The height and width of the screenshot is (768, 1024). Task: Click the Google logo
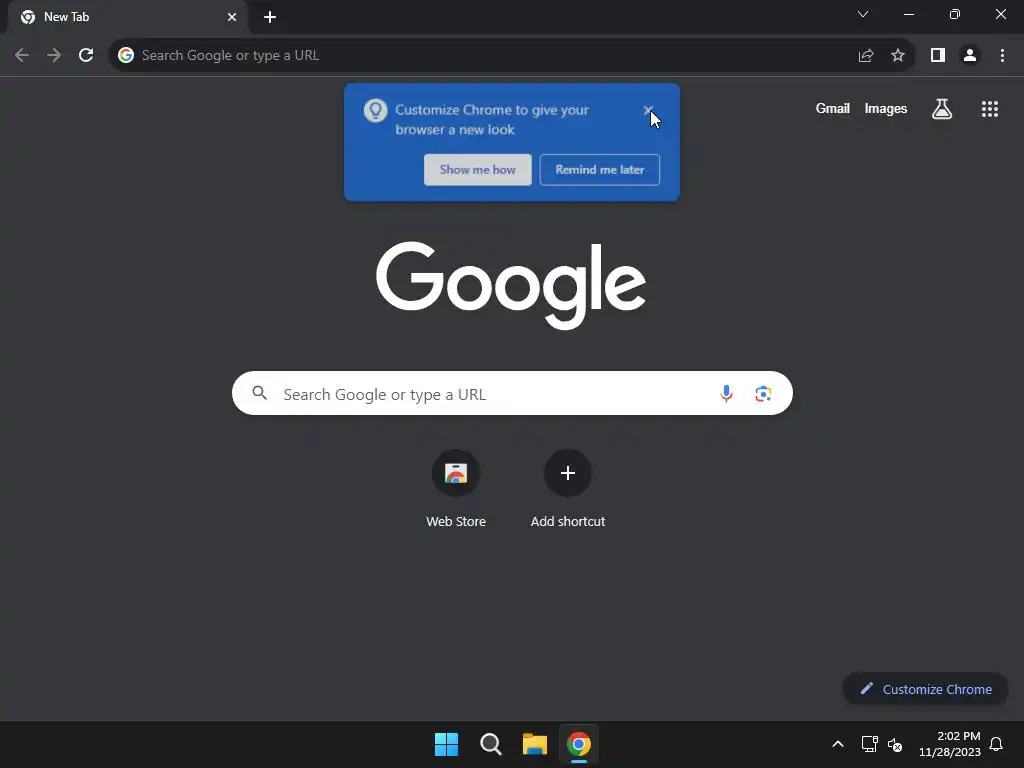click(x=511, y=285)
